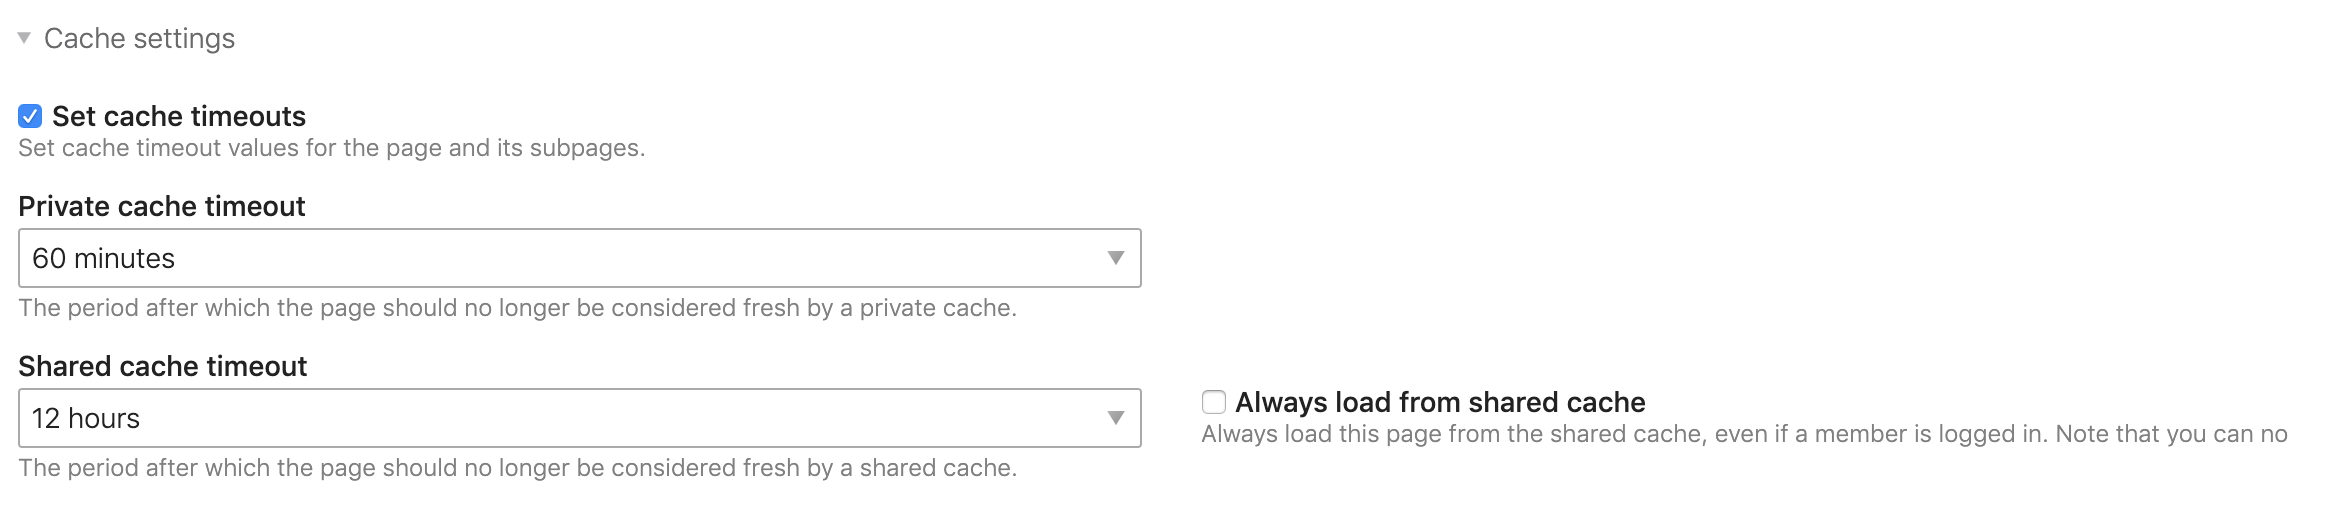Click the "Set cache timeouts" label text
Image resolution: width=2326 pixels, height=516 pixels.
coord(179,116)
